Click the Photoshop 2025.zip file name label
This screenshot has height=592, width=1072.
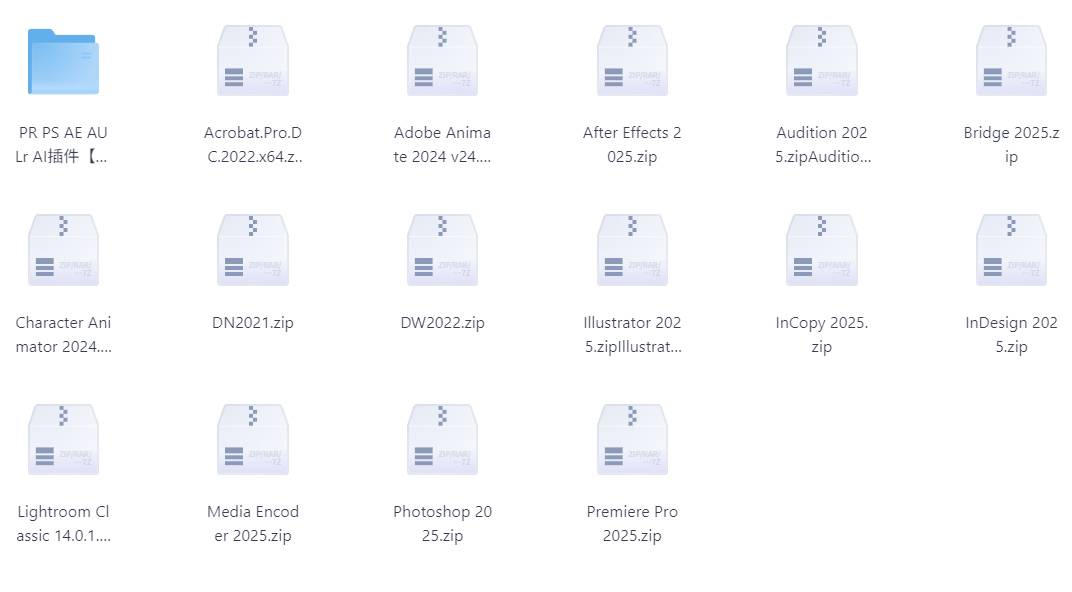442,524
